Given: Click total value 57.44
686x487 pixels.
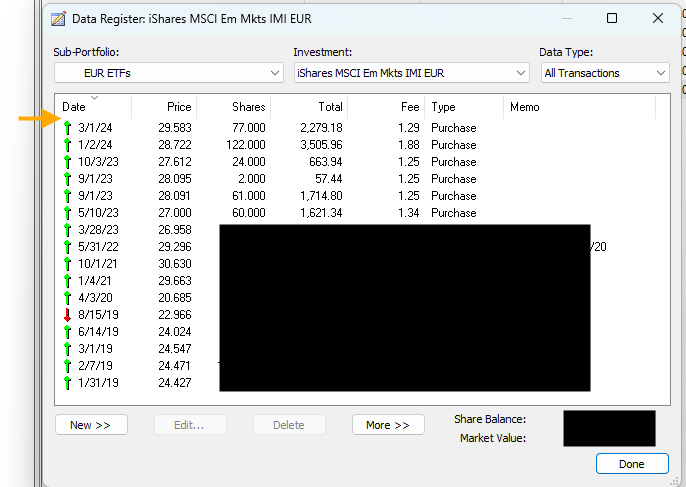Looking at the screenshot, I should click(x=329, y=179).
